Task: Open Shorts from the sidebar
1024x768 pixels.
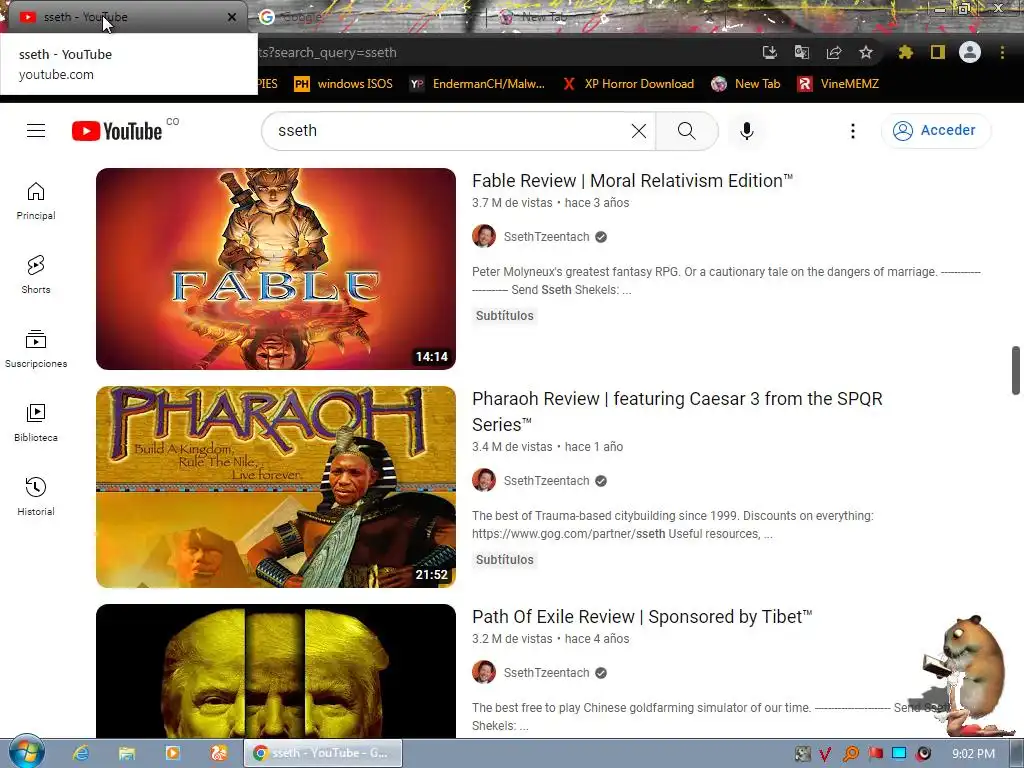Action: [36, 275]
